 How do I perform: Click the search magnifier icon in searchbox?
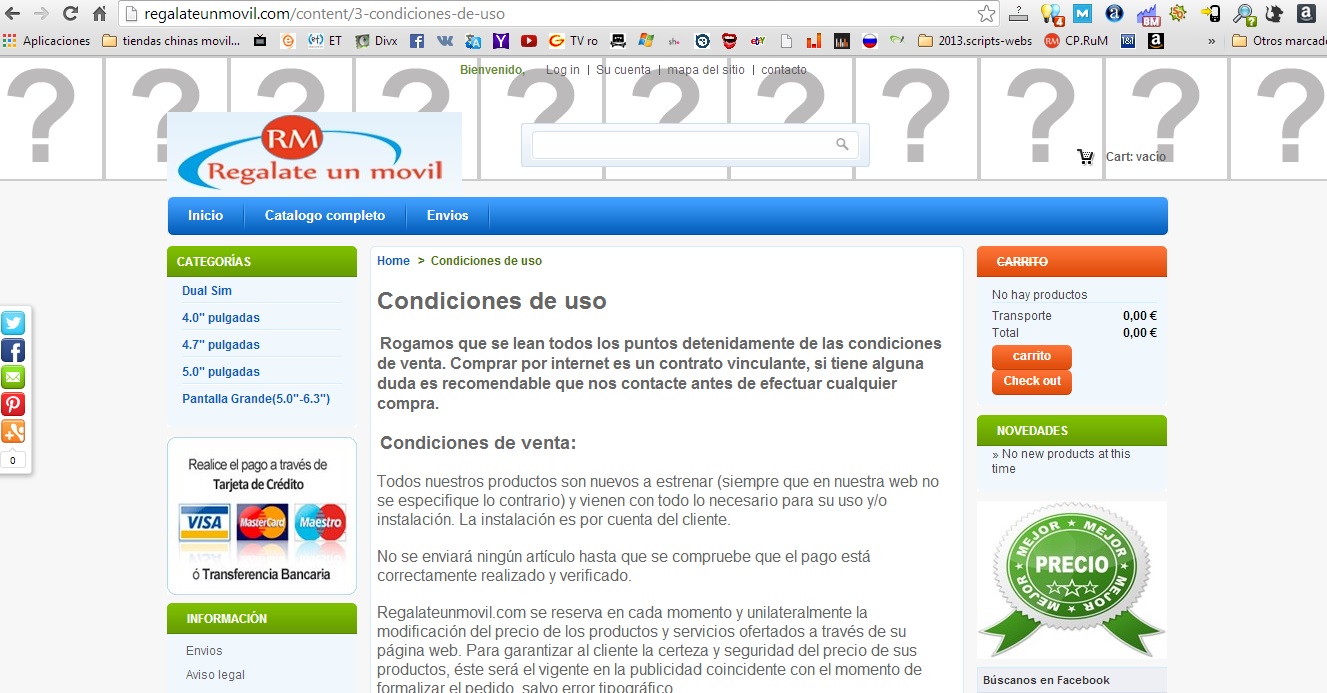[842, 144]
